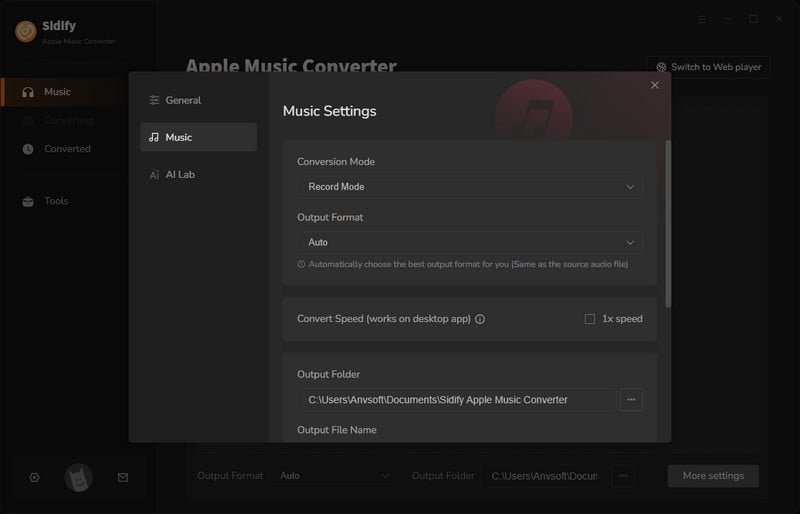The width and height of the screenshot is (800, 514).
Task: Open settings gear icon at bottom left
Action: [34, 477]
